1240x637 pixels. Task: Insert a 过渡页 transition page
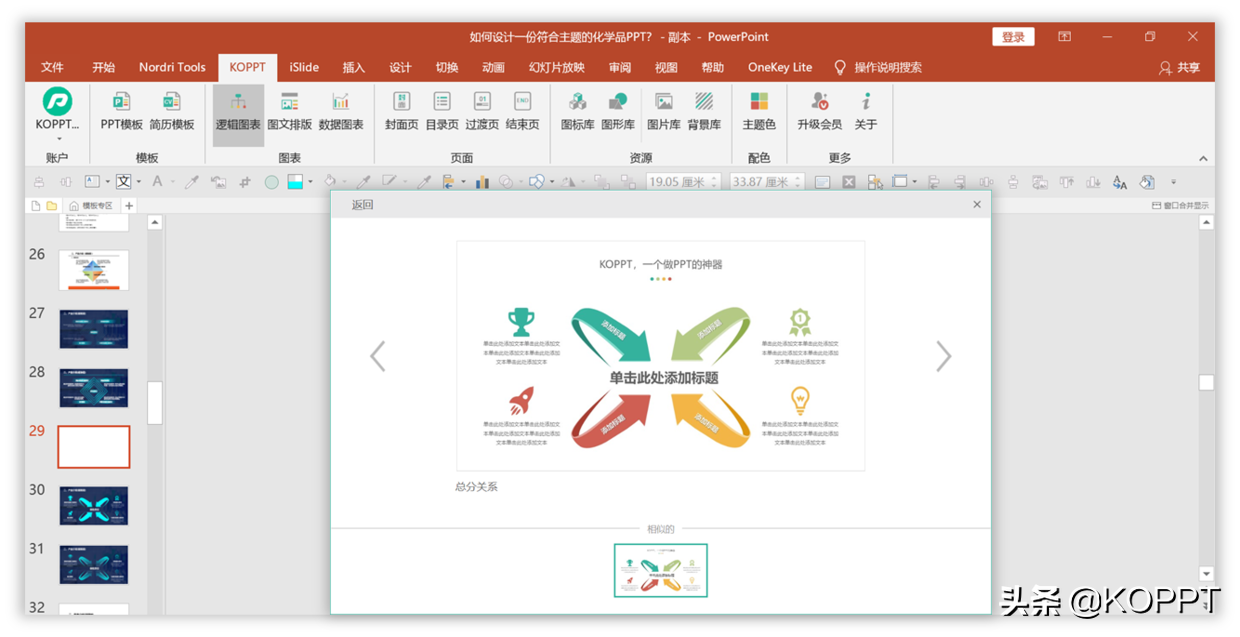pyautogui.click(x=482, y=111)
